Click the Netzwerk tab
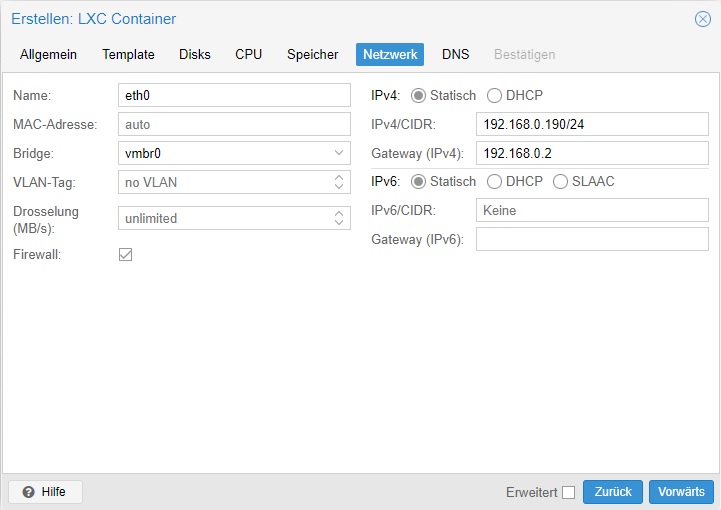The height and width of the screenshot is (510, 721). 390,54
